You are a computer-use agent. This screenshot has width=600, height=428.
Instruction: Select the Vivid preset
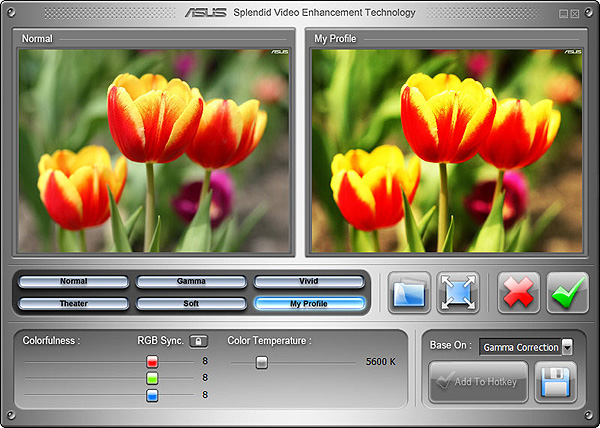[309, 282]
